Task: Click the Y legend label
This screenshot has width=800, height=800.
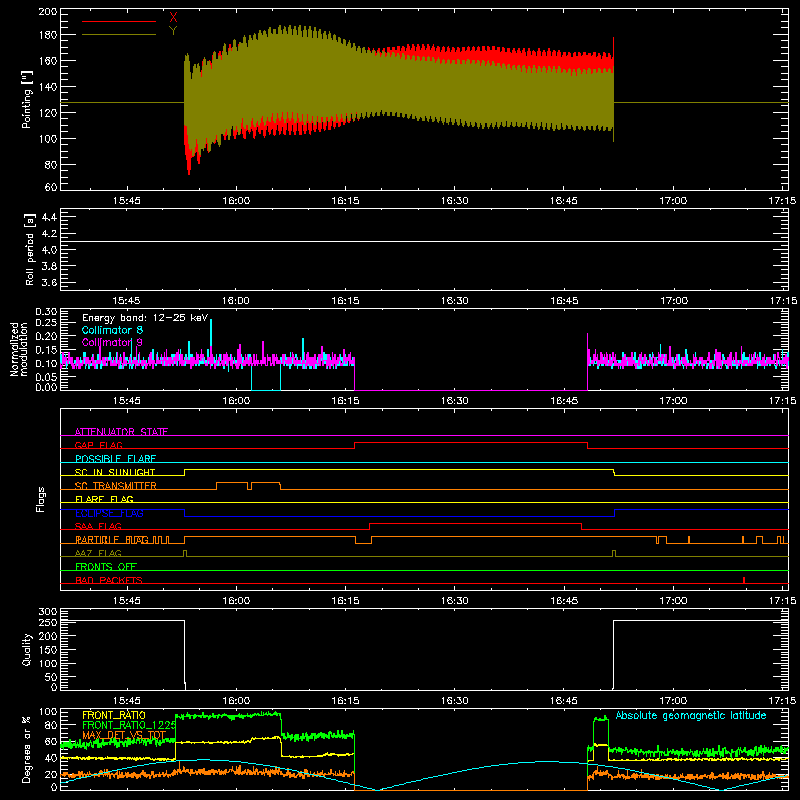Action: pos(173,31)
